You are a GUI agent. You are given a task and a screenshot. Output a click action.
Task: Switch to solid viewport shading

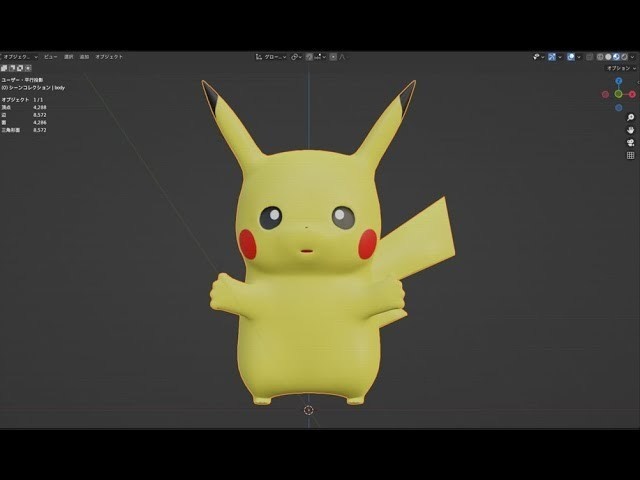click(x=608, y=57)
